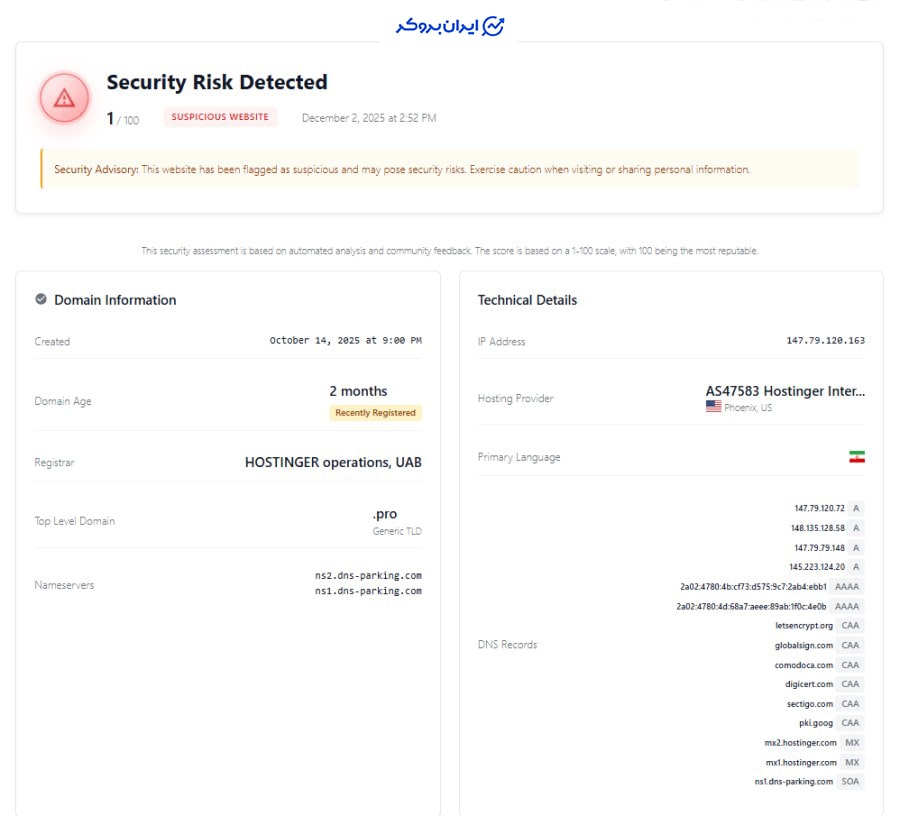Screen dimensions: 900x816
Task: Click the AS47583 Hostinger hosting provider name
Action: [785, 391]
